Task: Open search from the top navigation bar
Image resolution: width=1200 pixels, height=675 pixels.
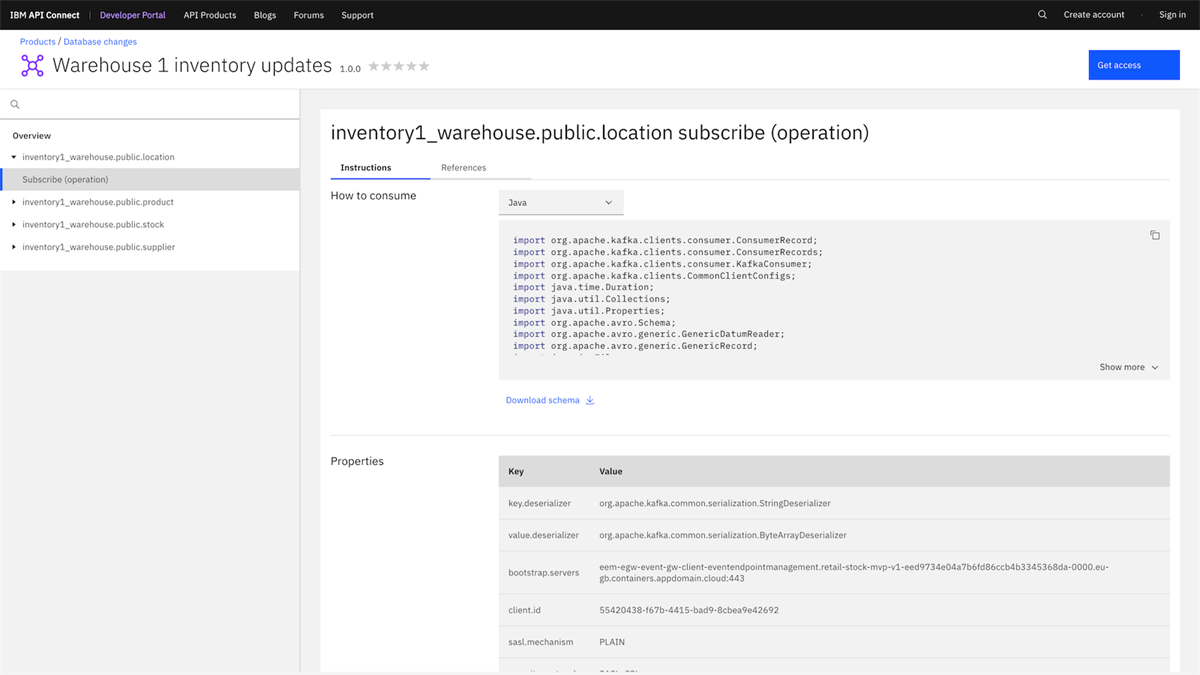Action: click(1042, 14)
